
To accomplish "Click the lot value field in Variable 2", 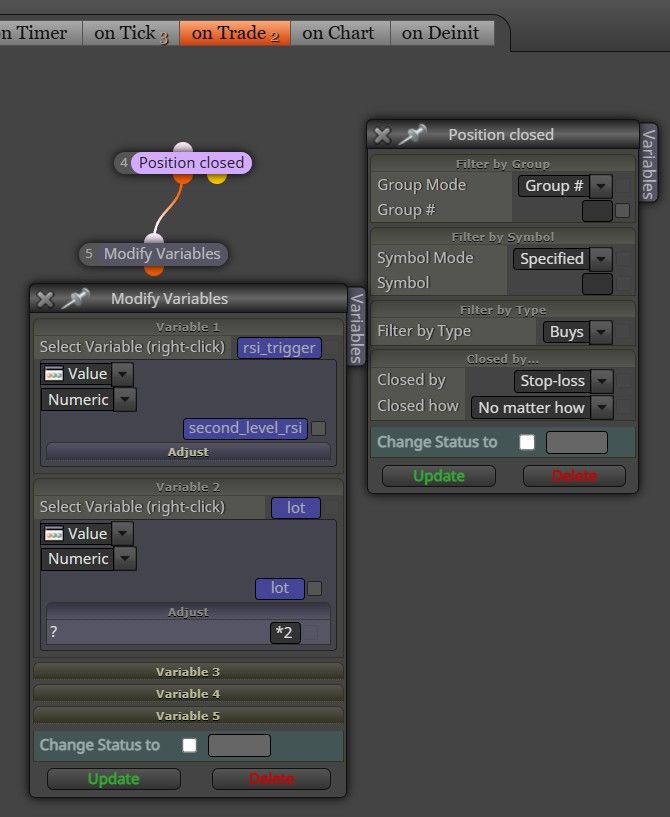I will click(280, 588).
